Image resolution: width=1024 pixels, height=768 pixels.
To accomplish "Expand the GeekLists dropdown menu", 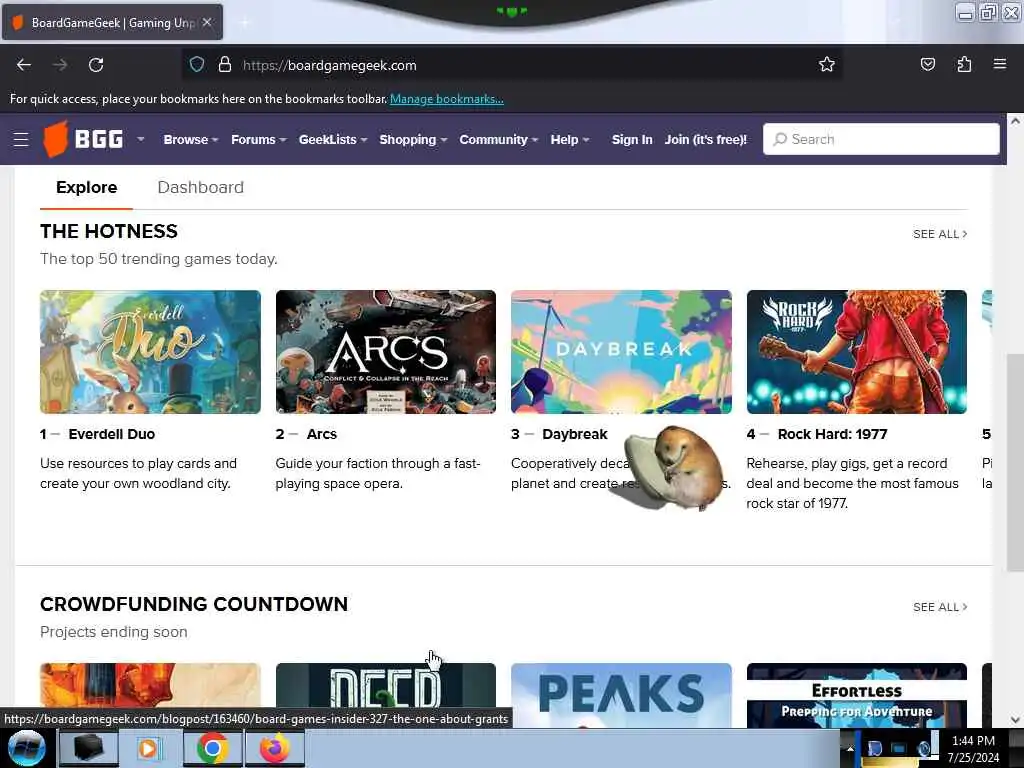I will [x=333, y=139].
